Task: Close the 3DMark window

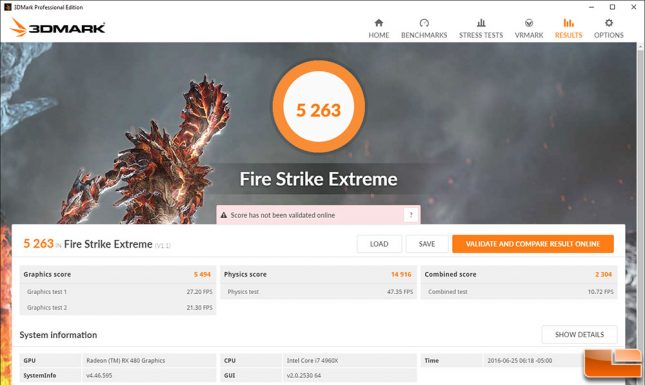Action: 634,7
